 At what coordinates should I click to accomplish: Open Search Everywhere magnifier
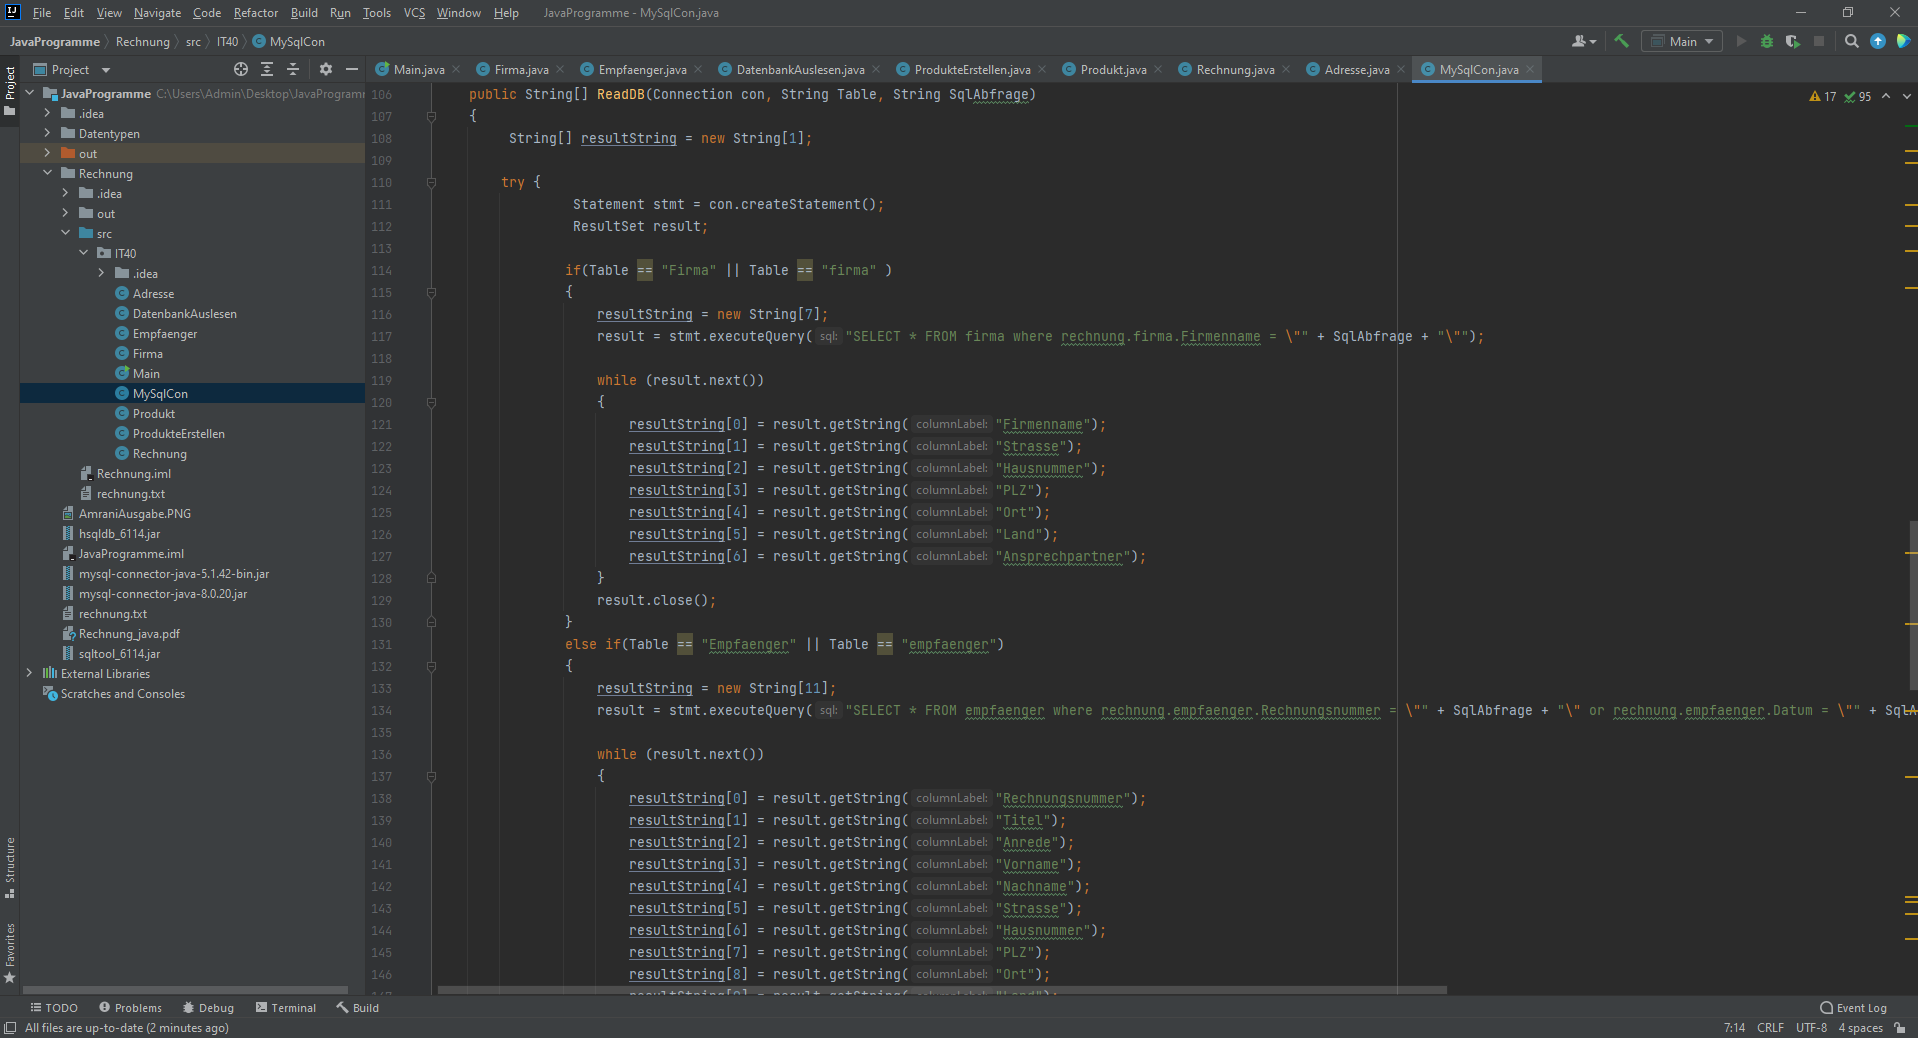tap(1852, 41)
